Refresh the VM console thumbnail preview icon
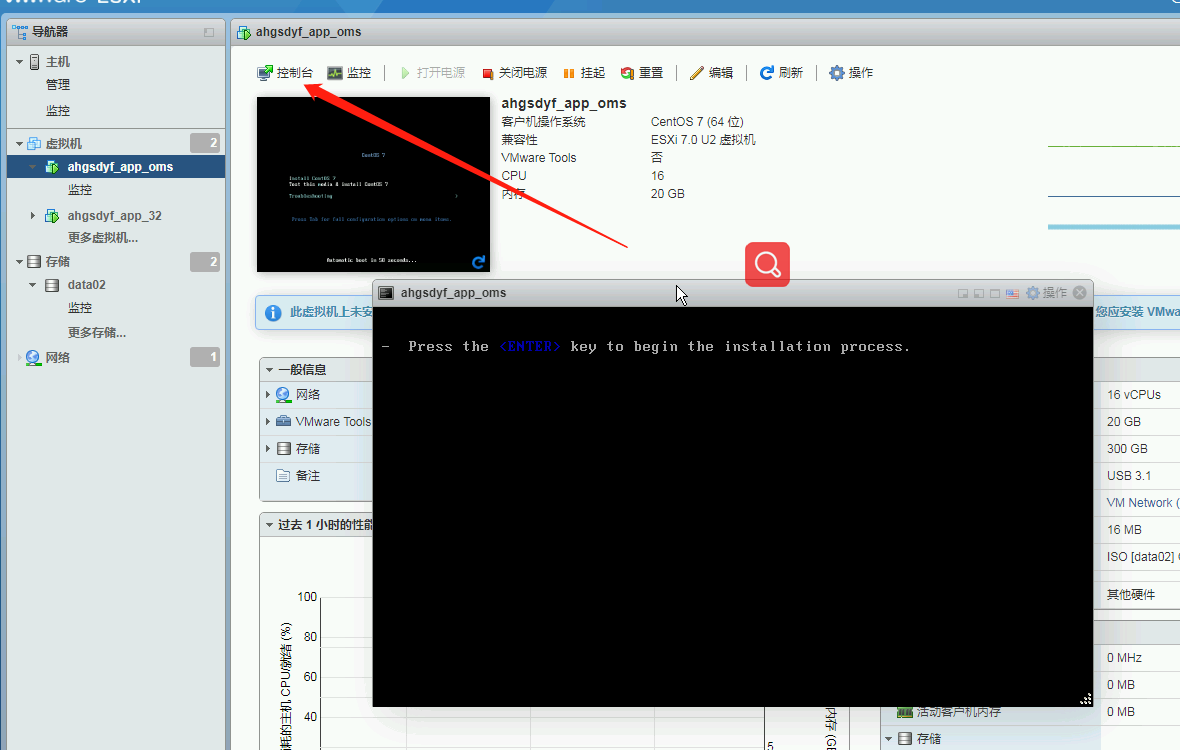 [x=479, y=262]
